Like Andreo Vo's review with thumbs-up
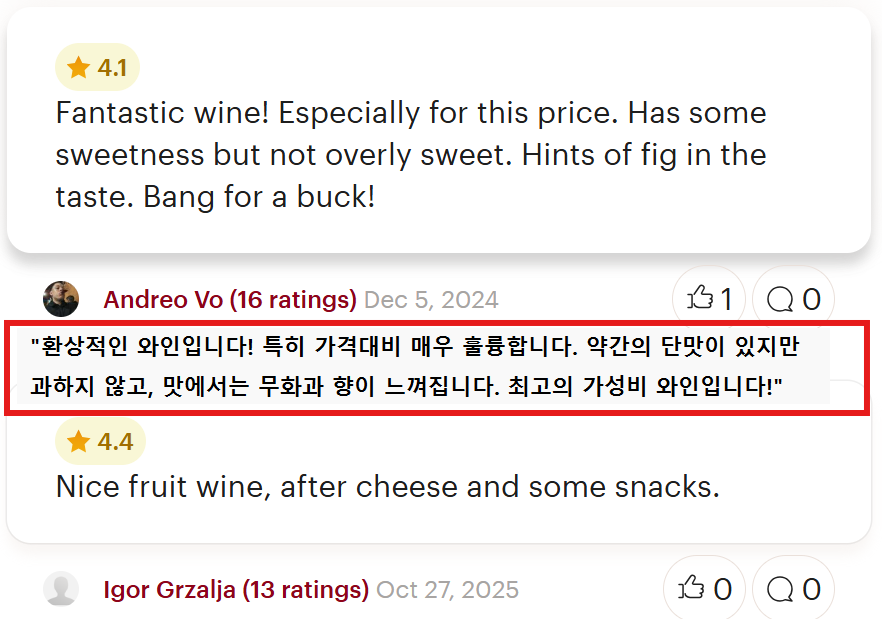The width and height of the screenshot is (882, 619). coord(700,298)
